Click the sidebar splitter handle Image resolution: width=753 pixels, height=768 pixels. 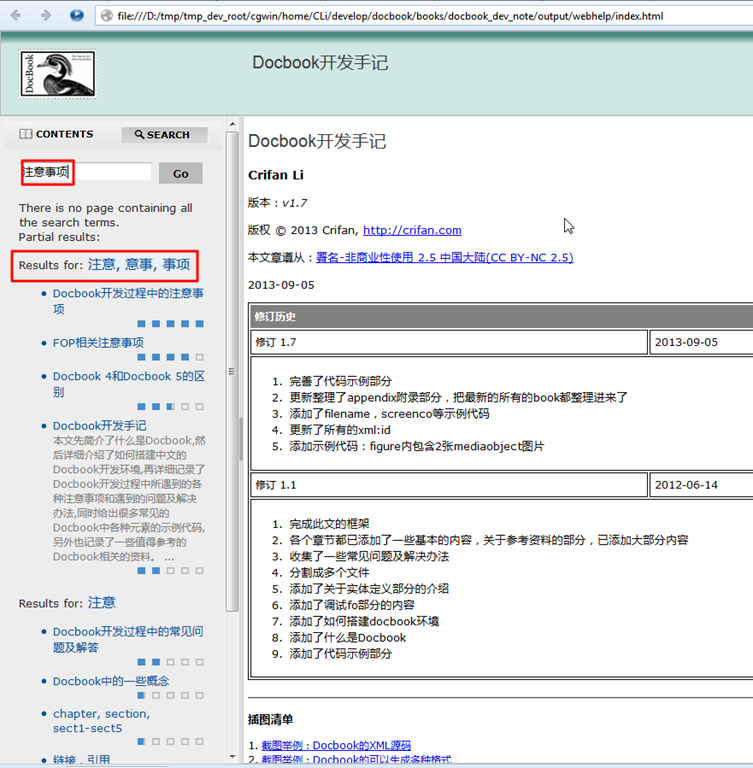241,438
